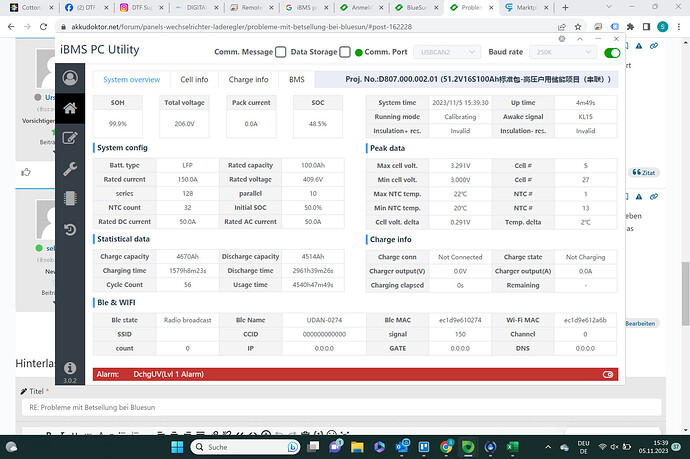690x459 pixels.
Task: Open the browser side panel icon
Action: tap(646, 27)
